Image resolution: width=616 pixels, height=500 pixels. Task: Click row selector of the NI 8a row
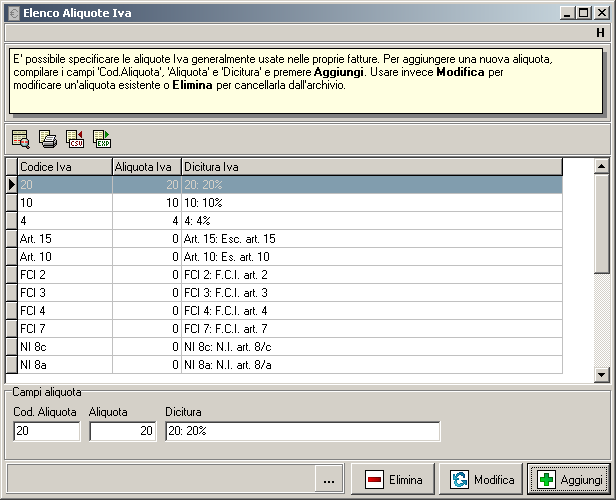point(12,365)
